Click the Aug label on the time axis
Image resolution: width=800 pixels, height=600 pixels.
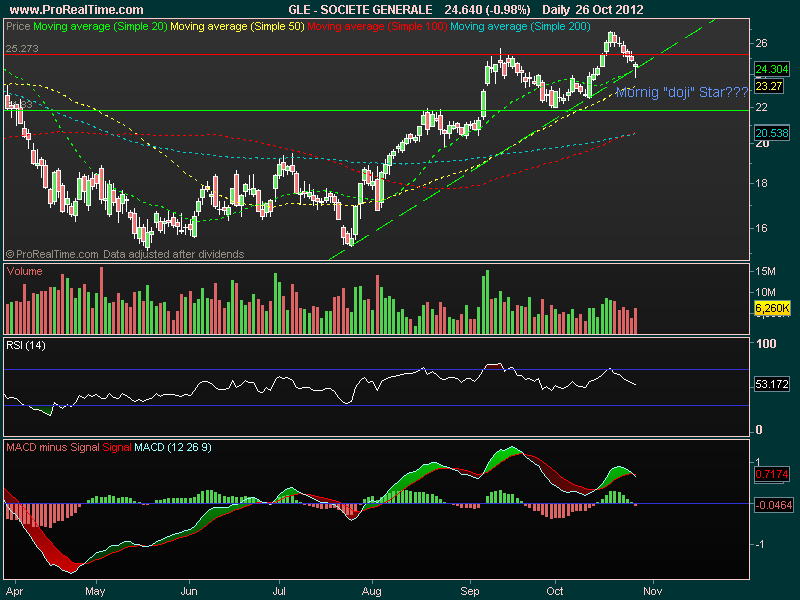(371, 591)
